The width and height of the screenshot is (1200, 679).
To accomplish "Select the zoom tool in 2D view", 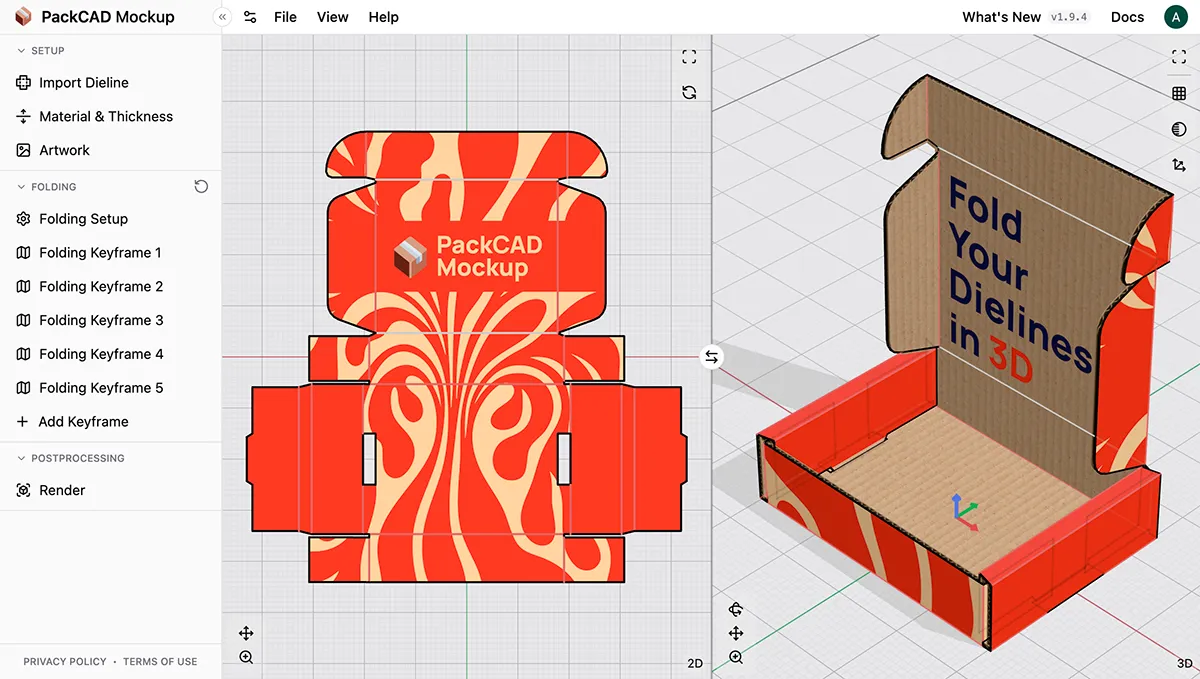I will point(246,657).
